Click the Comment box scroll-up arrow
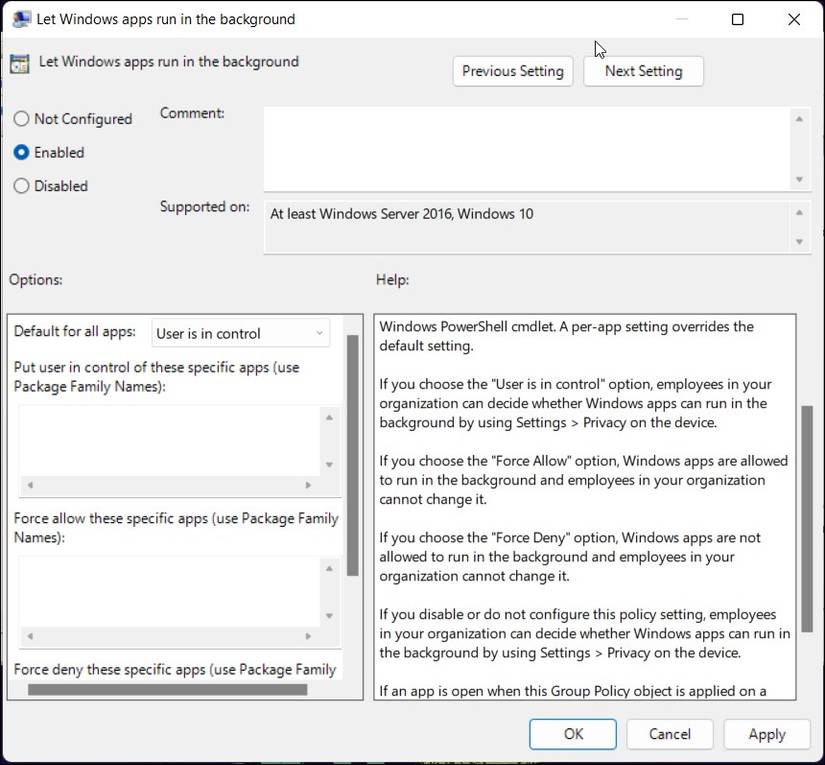 pyautogui.click(x=799, y=117)
